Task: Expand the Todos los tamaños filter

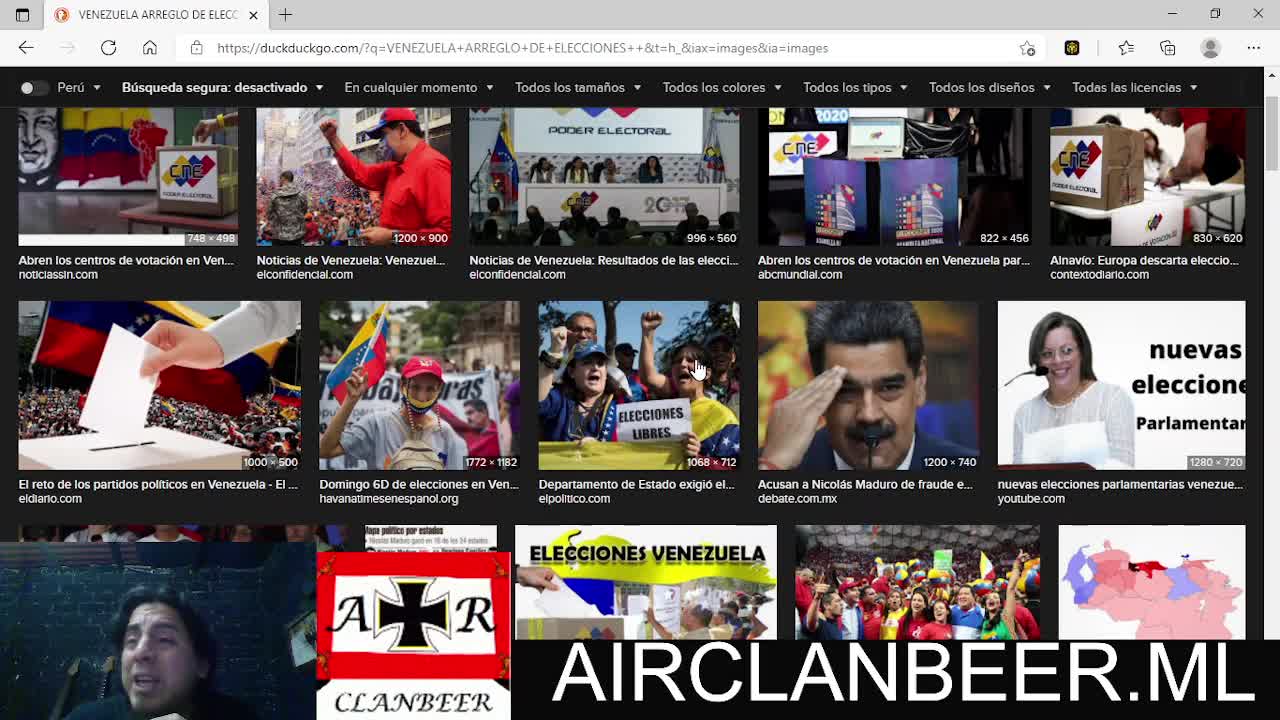Action: [x=578, y=87]
